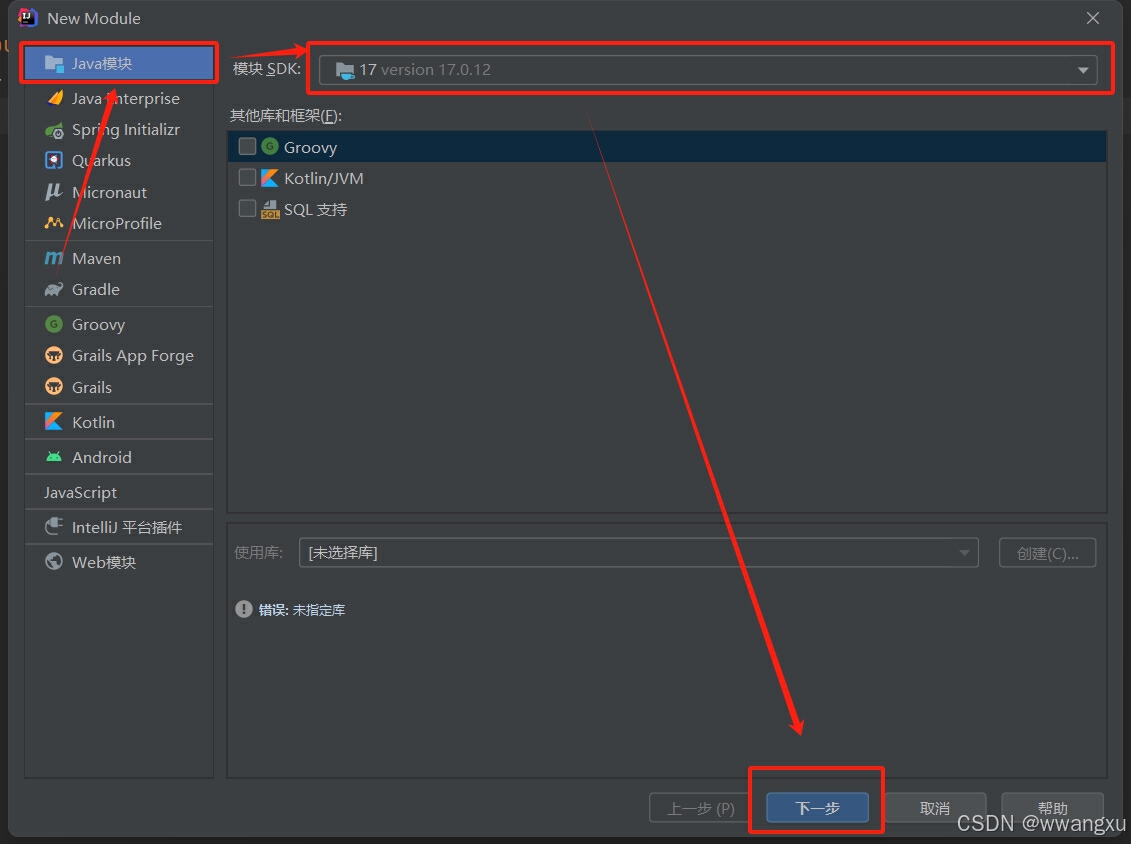1131x844 pixels.
Task: Select Grails App Forge label
Action: pyautogui.click(x=133, y=356)
